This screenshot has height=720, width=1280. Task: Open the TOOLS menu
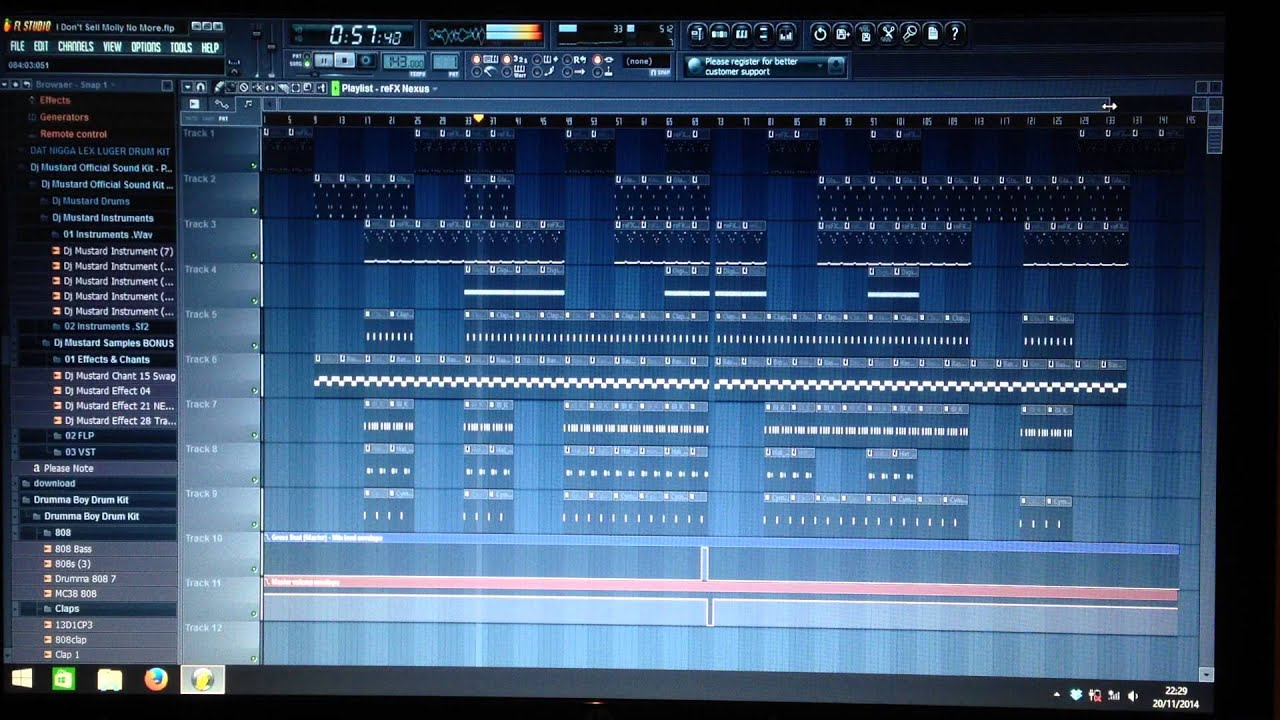[181, 47]
